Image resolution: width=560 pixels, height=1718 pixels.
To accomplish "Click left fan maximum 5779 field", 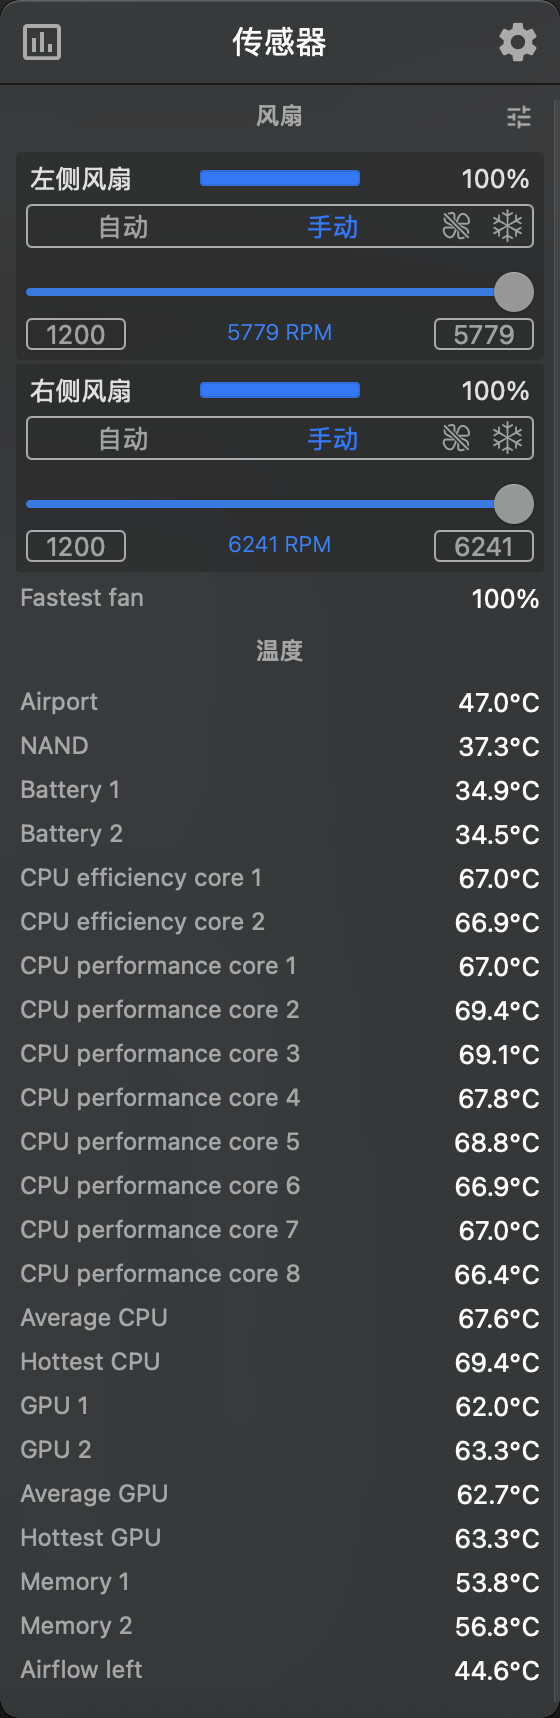I will point(484,334).
